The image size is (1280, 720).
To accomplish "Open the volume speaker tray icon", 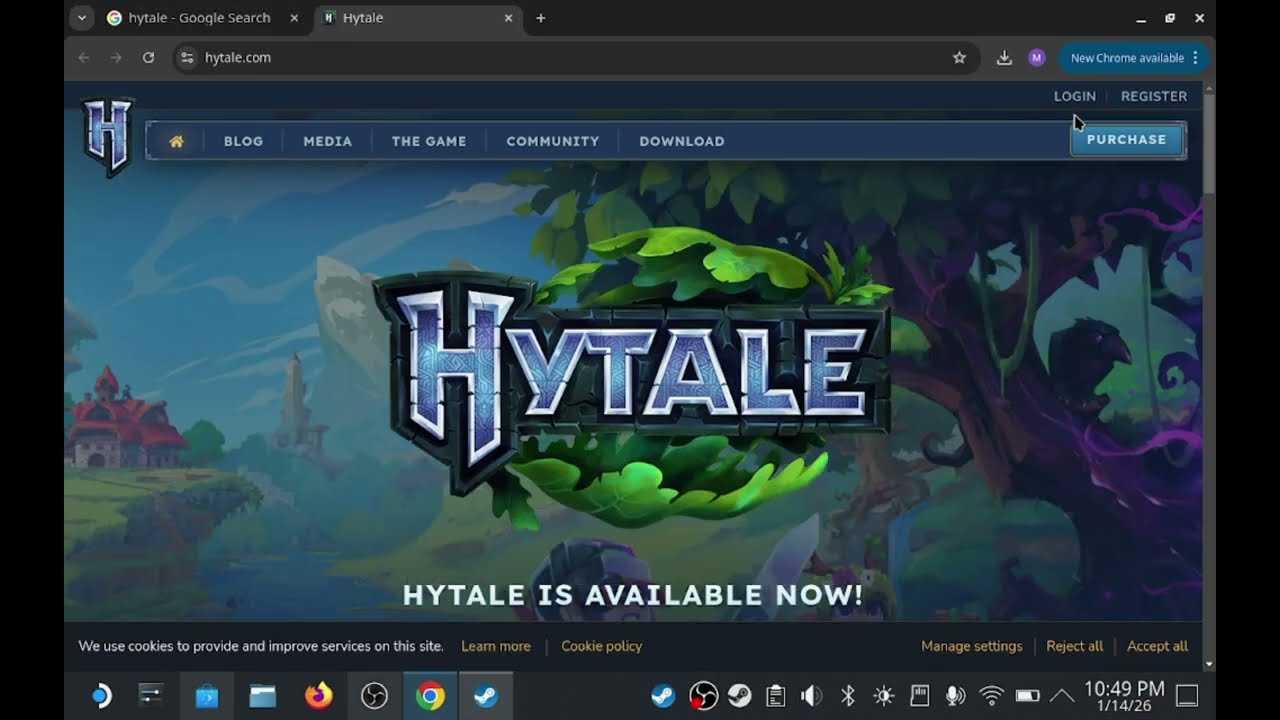I will tap(812, 695).
